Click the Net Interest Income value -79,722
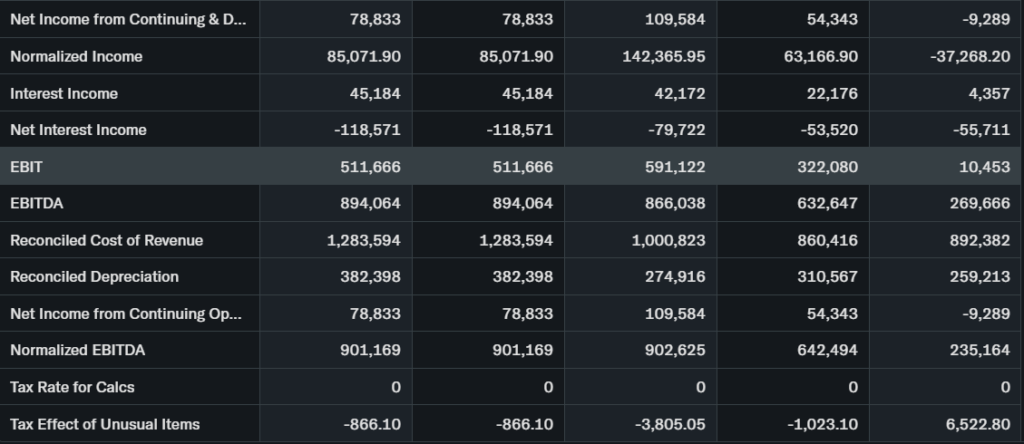1024x444 pixels. [675, 130]
